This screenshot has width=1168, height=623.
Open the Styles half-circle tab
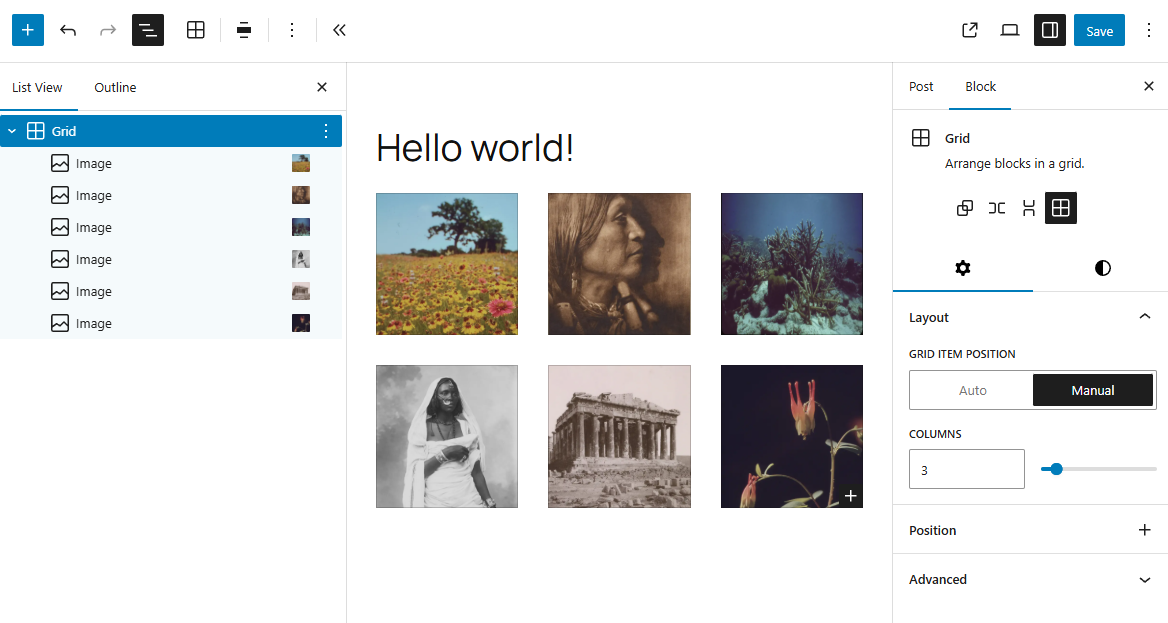pyautogui.click(x=1102, y=268)
